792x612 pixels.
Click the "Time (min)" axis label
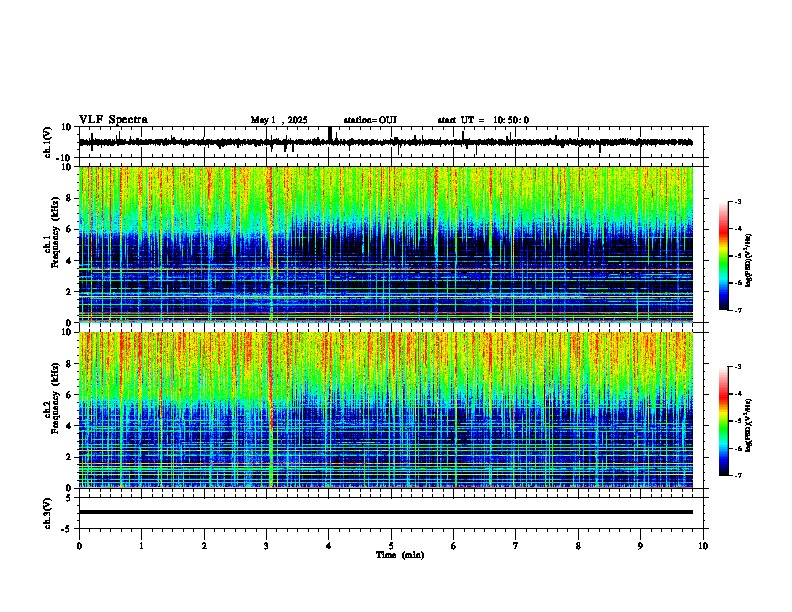coord(400,555)
